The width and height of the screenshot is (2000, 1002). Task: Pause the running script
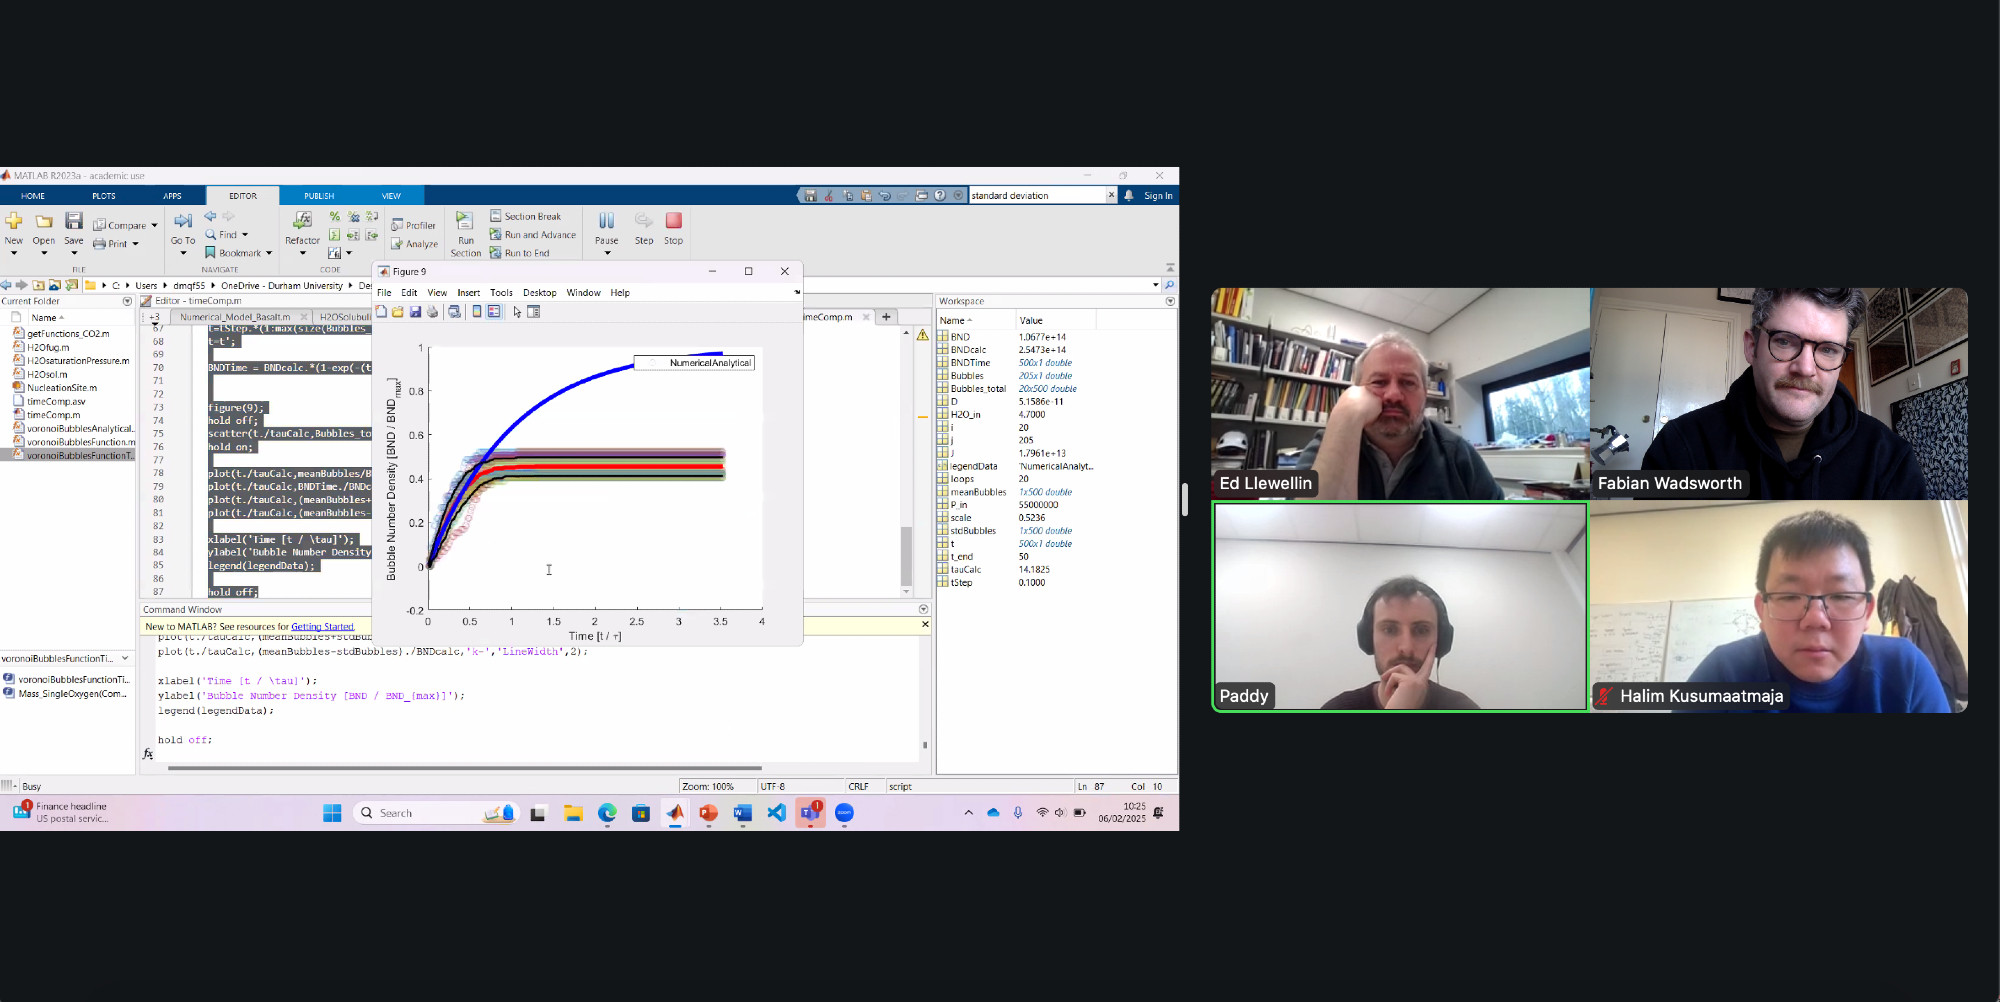point(606,221)
